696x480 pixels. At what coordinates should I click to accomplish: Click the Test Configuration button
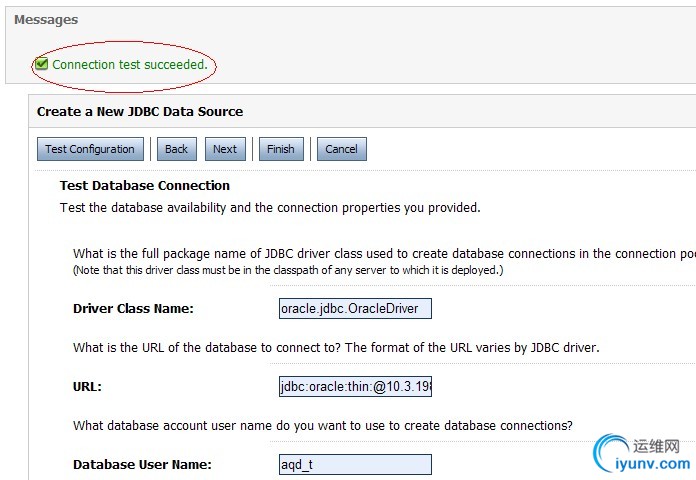(90, 149)
